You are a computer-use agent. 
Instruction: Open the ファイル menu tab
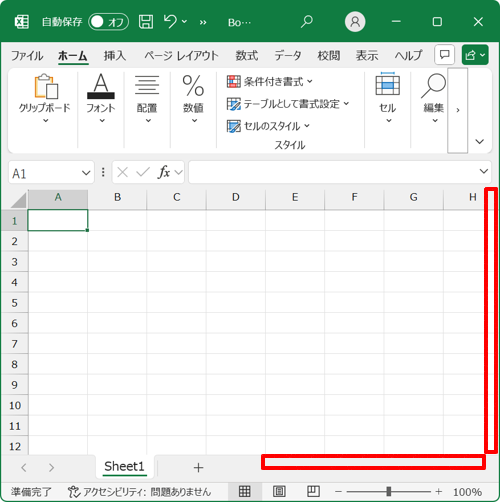(27, 55)
